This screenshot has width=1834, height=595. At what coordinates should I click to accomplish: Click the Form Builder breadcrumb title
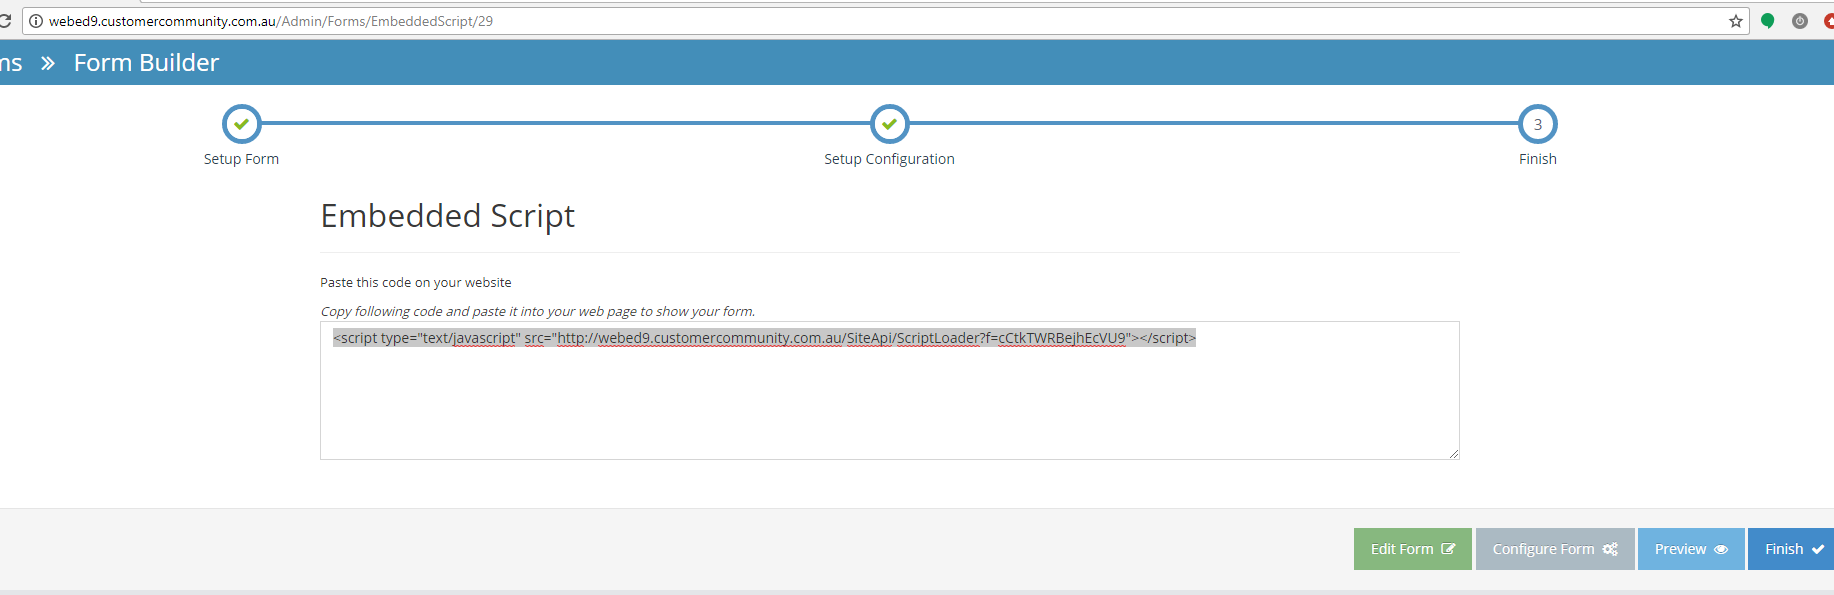point(146,63)
